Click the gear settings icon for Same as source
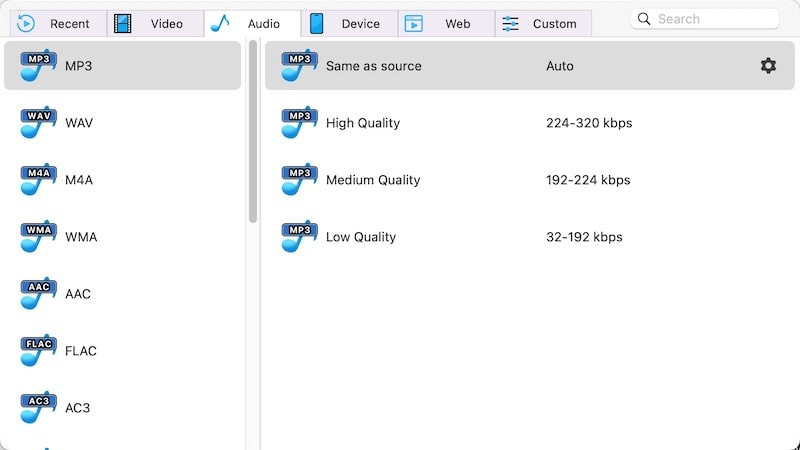 tap(768, 66)
